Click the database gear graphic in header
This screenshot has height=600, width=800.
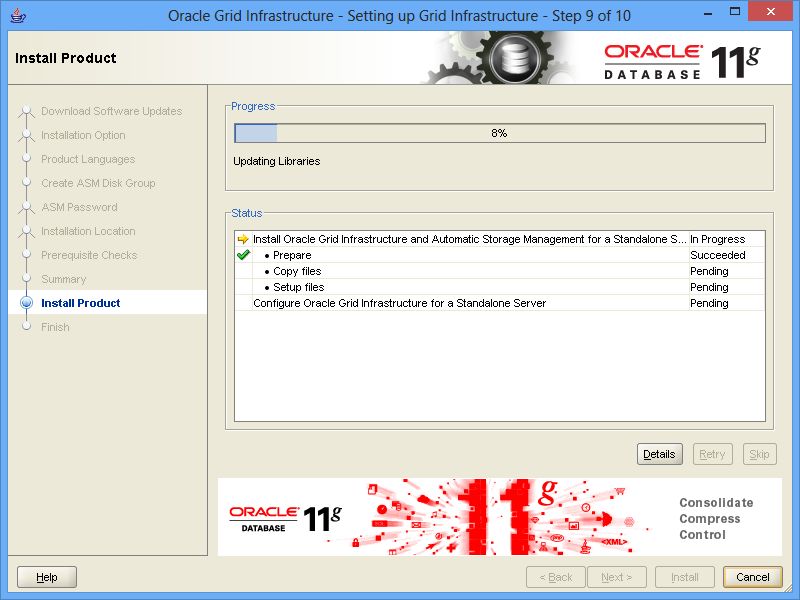tap(516, 59)
